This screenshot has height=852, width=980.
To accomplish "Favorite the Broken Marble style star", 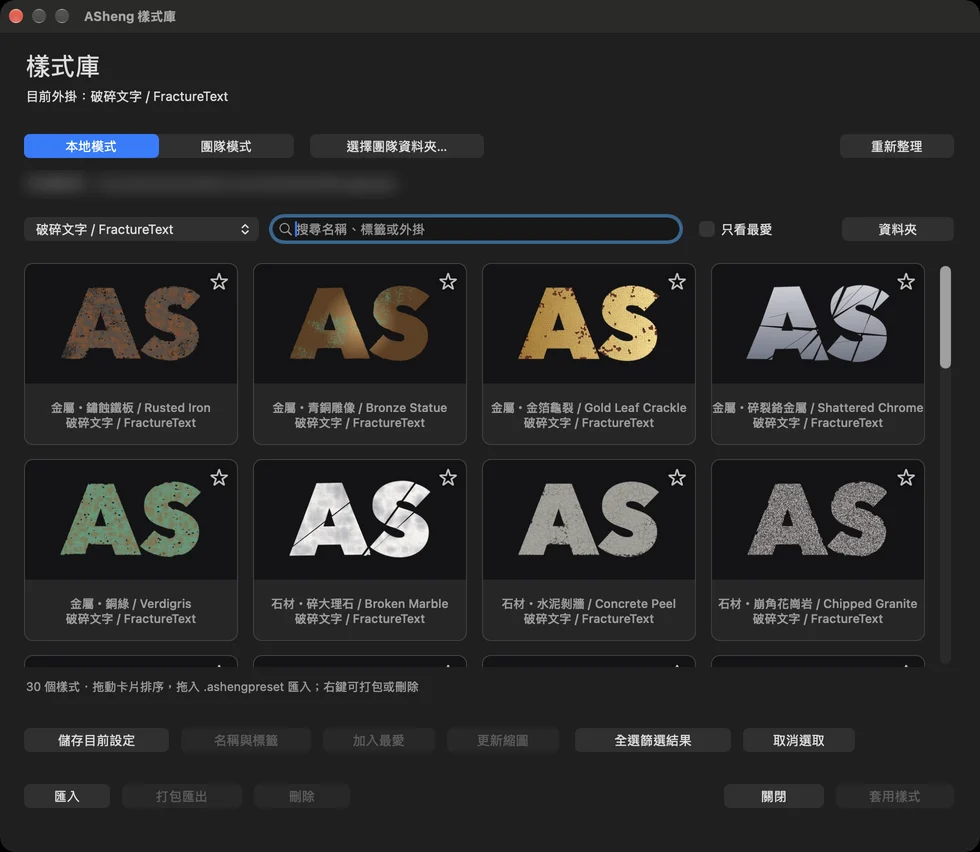I will (448, 478).
